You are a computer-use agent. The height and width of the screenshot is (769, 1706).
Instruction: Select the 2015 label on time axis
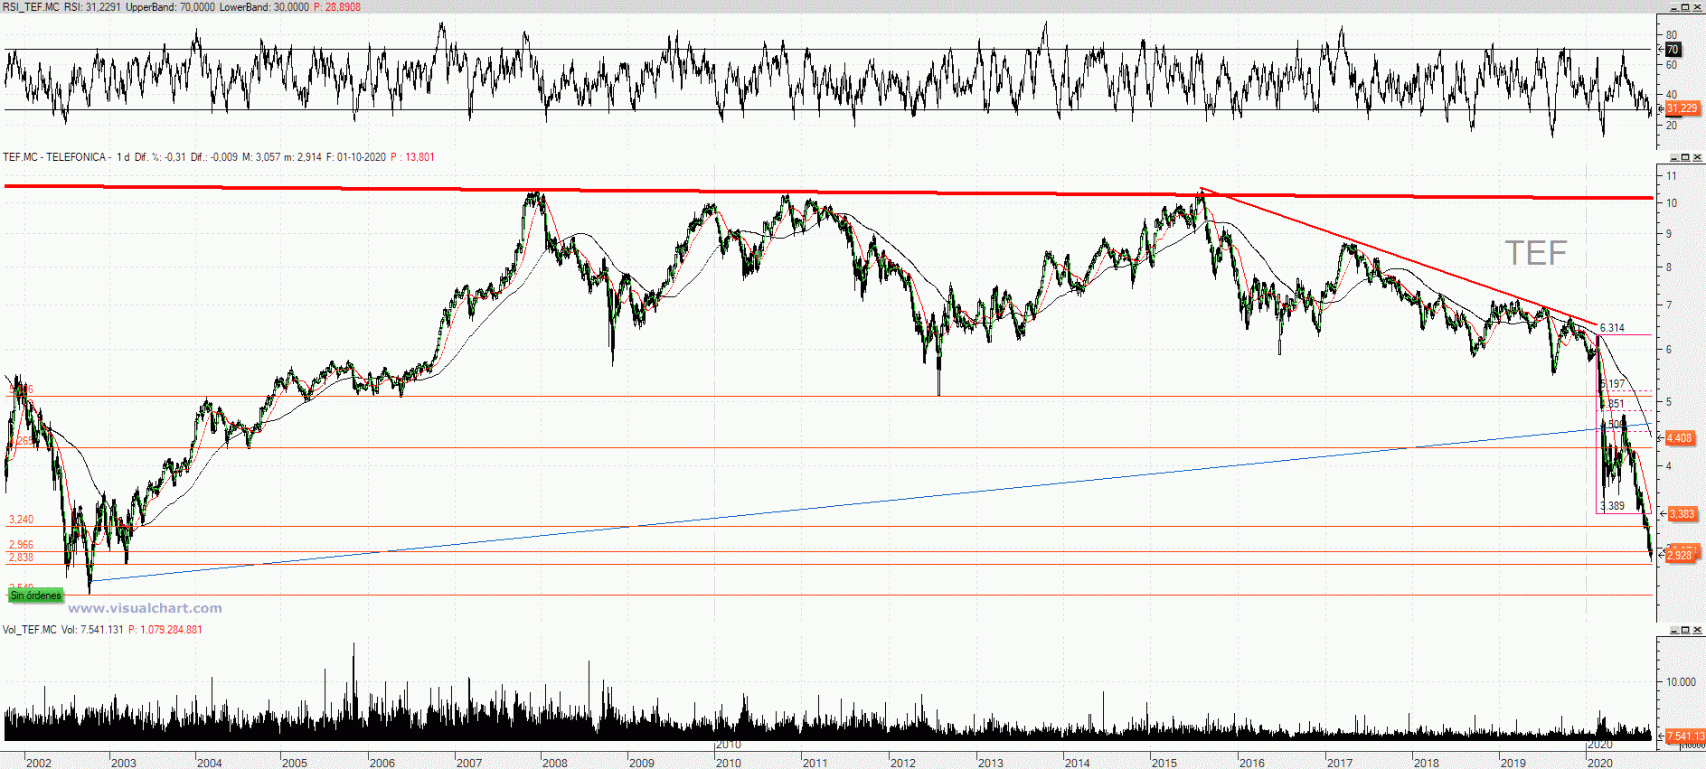pyautogui.click(x=1164, y=763)
